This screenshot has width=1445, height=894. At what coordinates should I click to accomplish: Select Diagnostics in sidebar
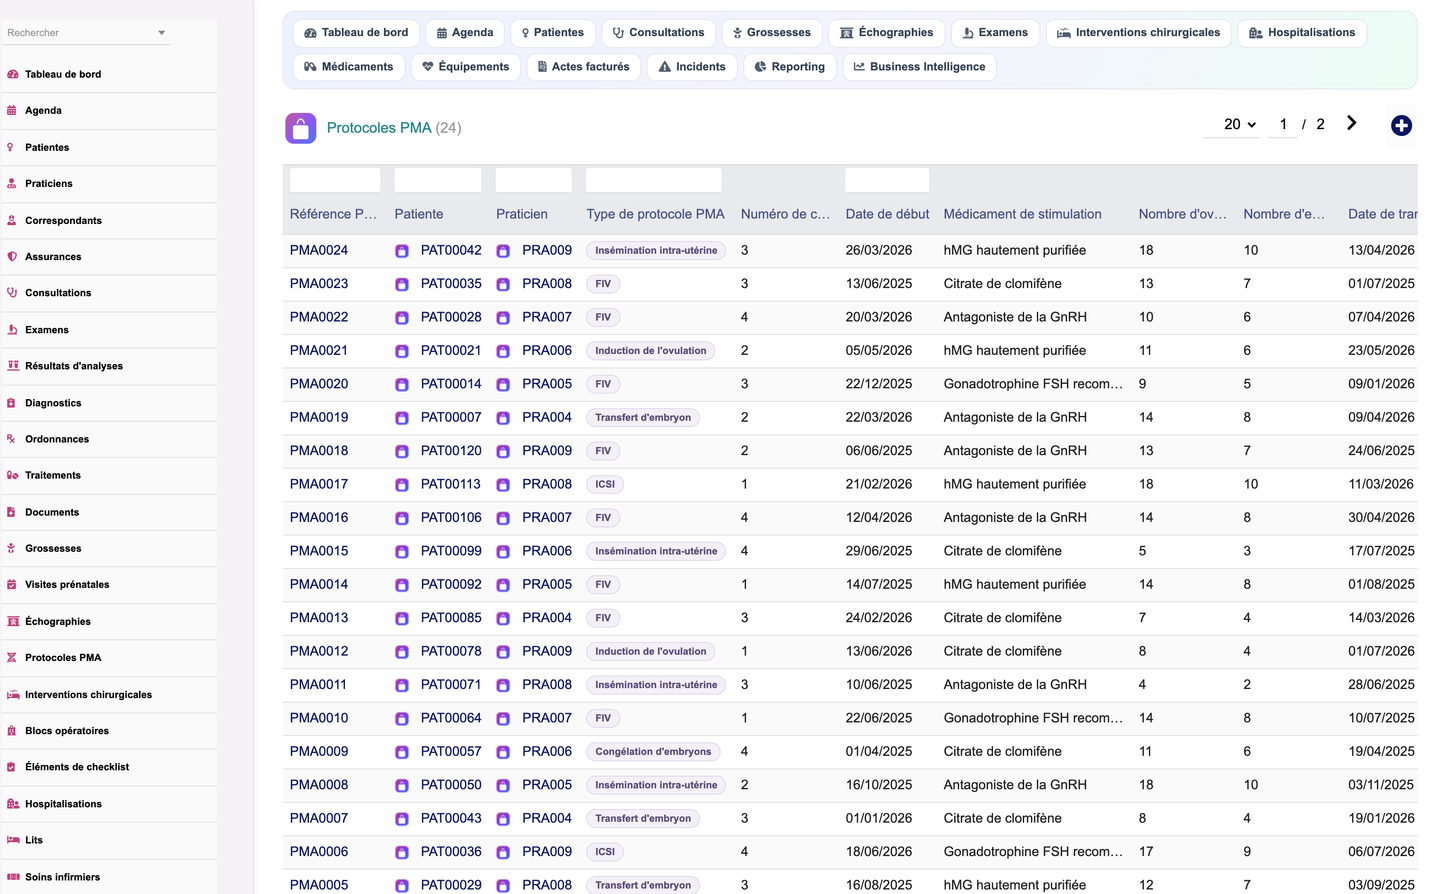[x=108, y=403]
